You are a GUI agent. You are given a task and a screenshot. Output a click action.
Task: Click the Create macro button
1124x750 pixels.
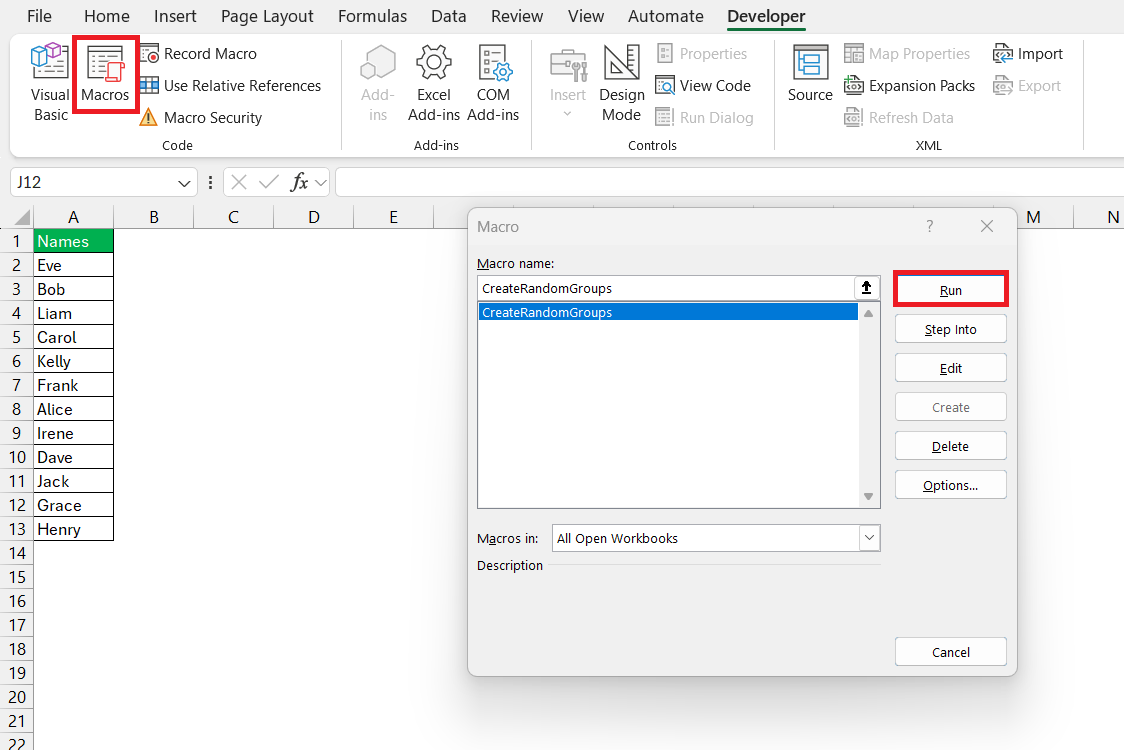[x=951, y=407]
